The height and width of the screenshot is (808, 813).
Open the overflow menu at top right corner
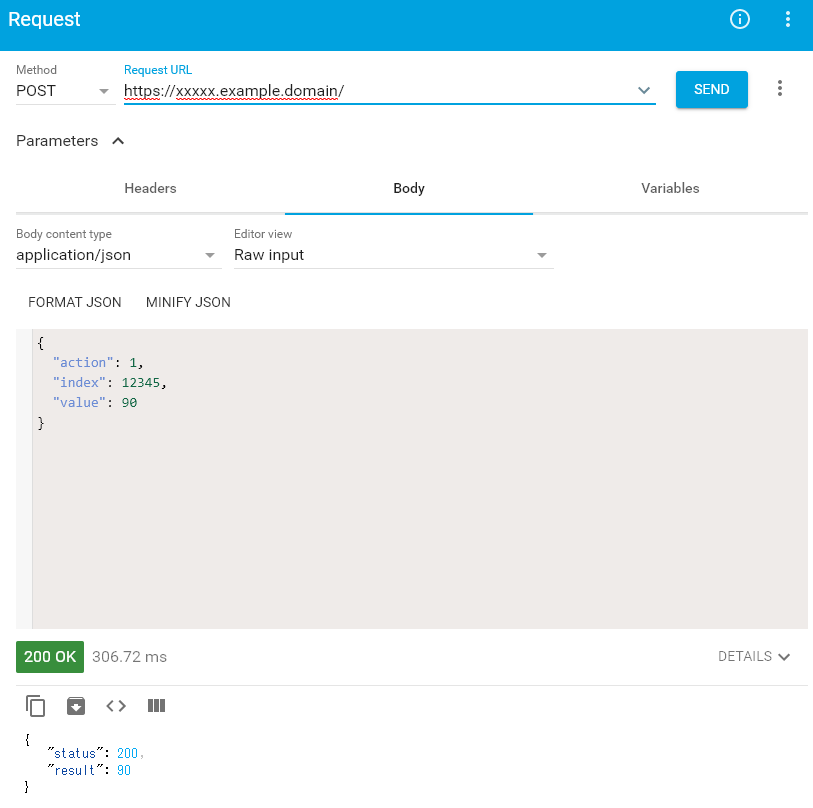[x=788, y=19]
